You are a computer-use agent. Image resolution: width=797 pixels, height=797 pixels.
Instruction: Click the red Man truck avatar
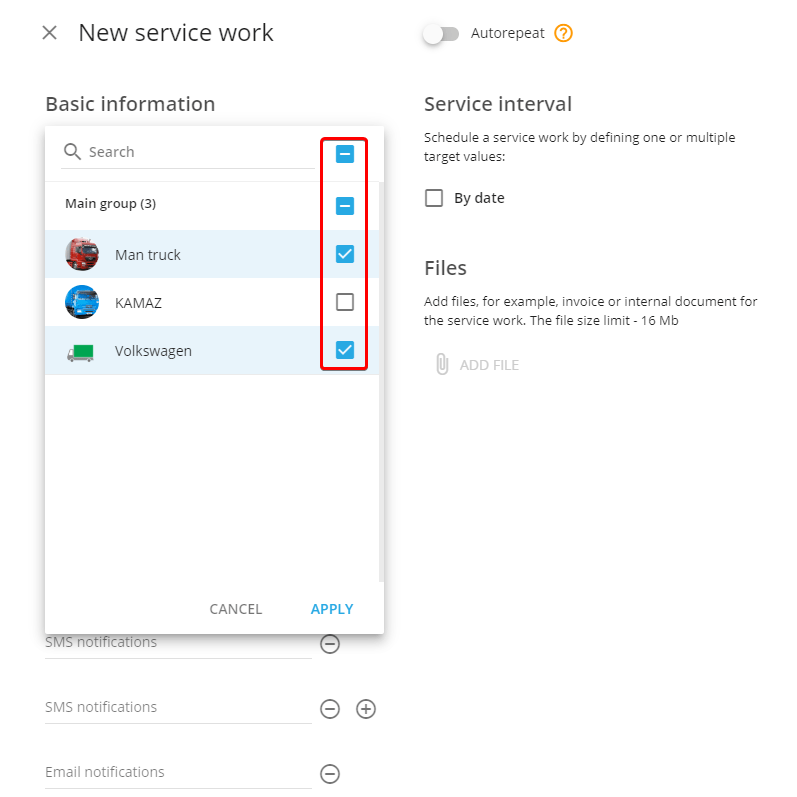pos(82,254)
